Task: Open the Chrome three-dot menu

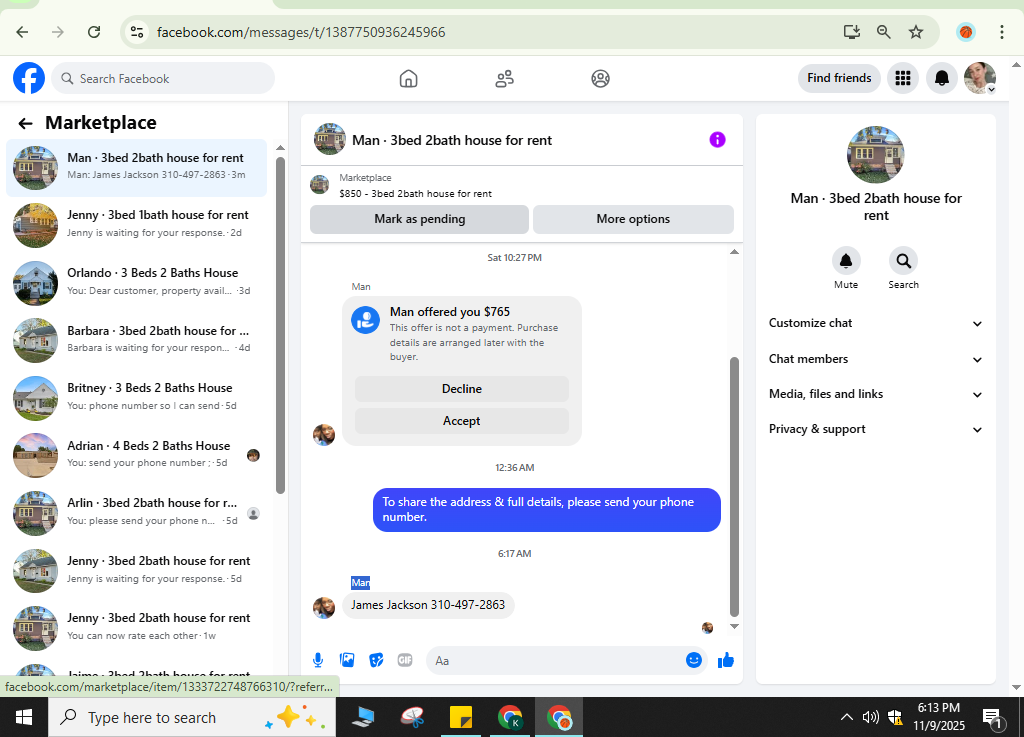Action: 1001,32
